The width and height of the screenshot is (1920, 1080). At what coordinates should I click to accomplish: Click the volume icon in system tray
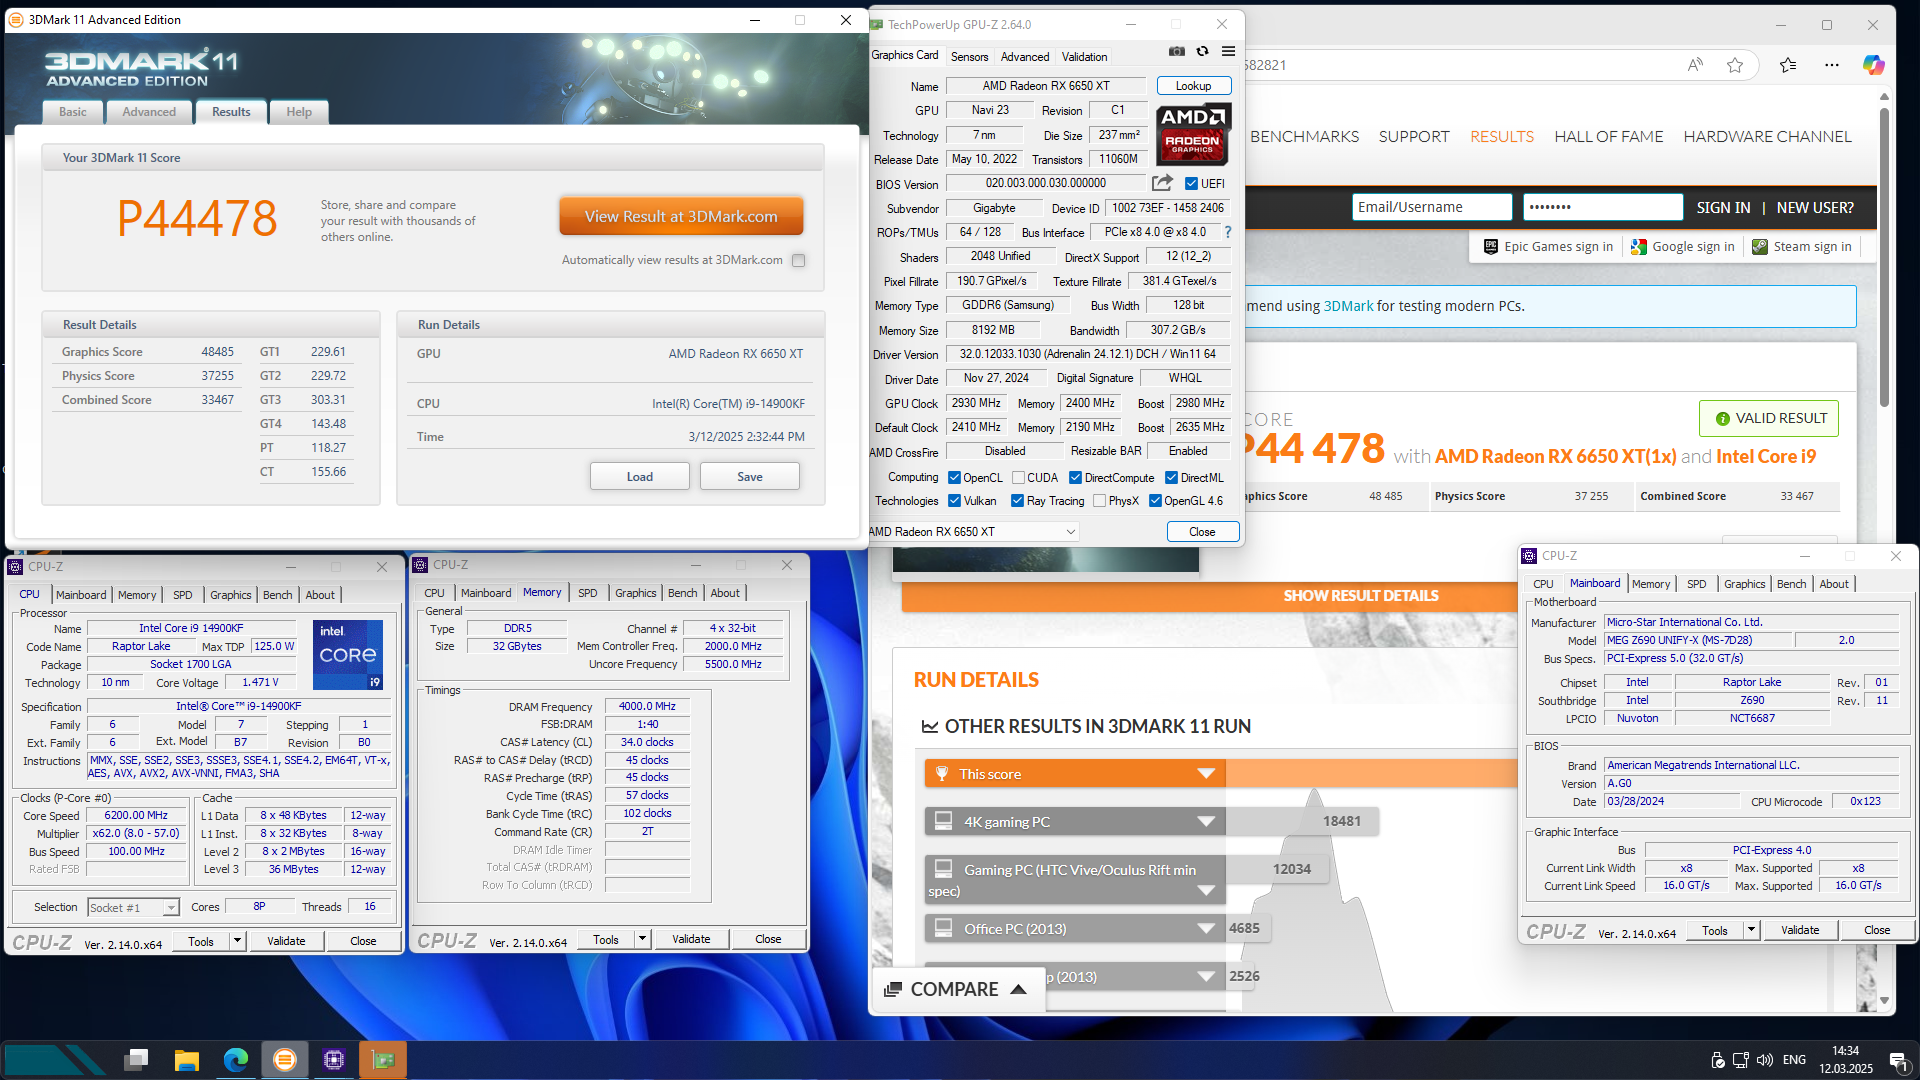click(1765, 1060)
